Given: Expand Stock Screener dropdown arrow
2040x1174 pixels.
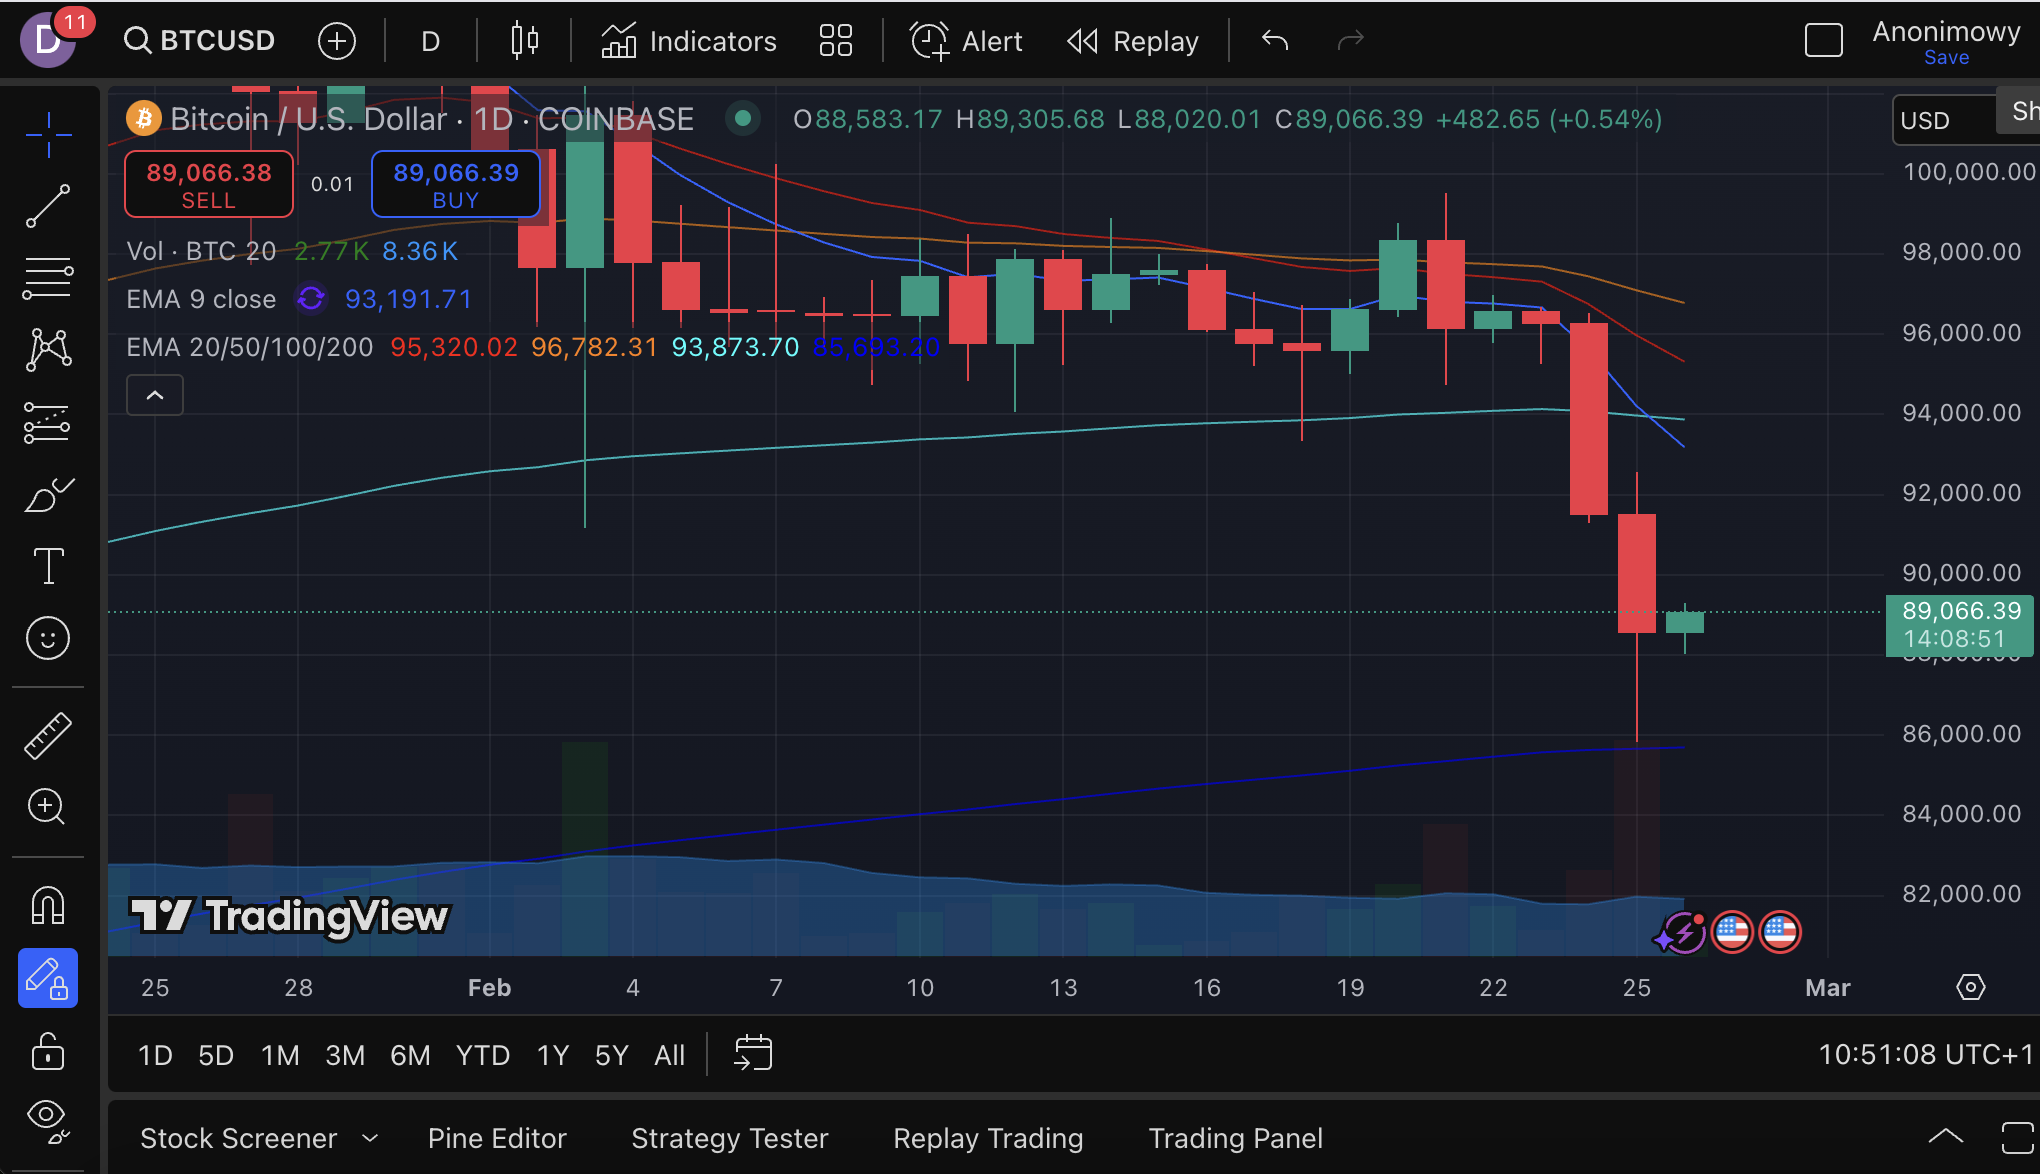Looking at the screenshot, I should point(370,1138).
